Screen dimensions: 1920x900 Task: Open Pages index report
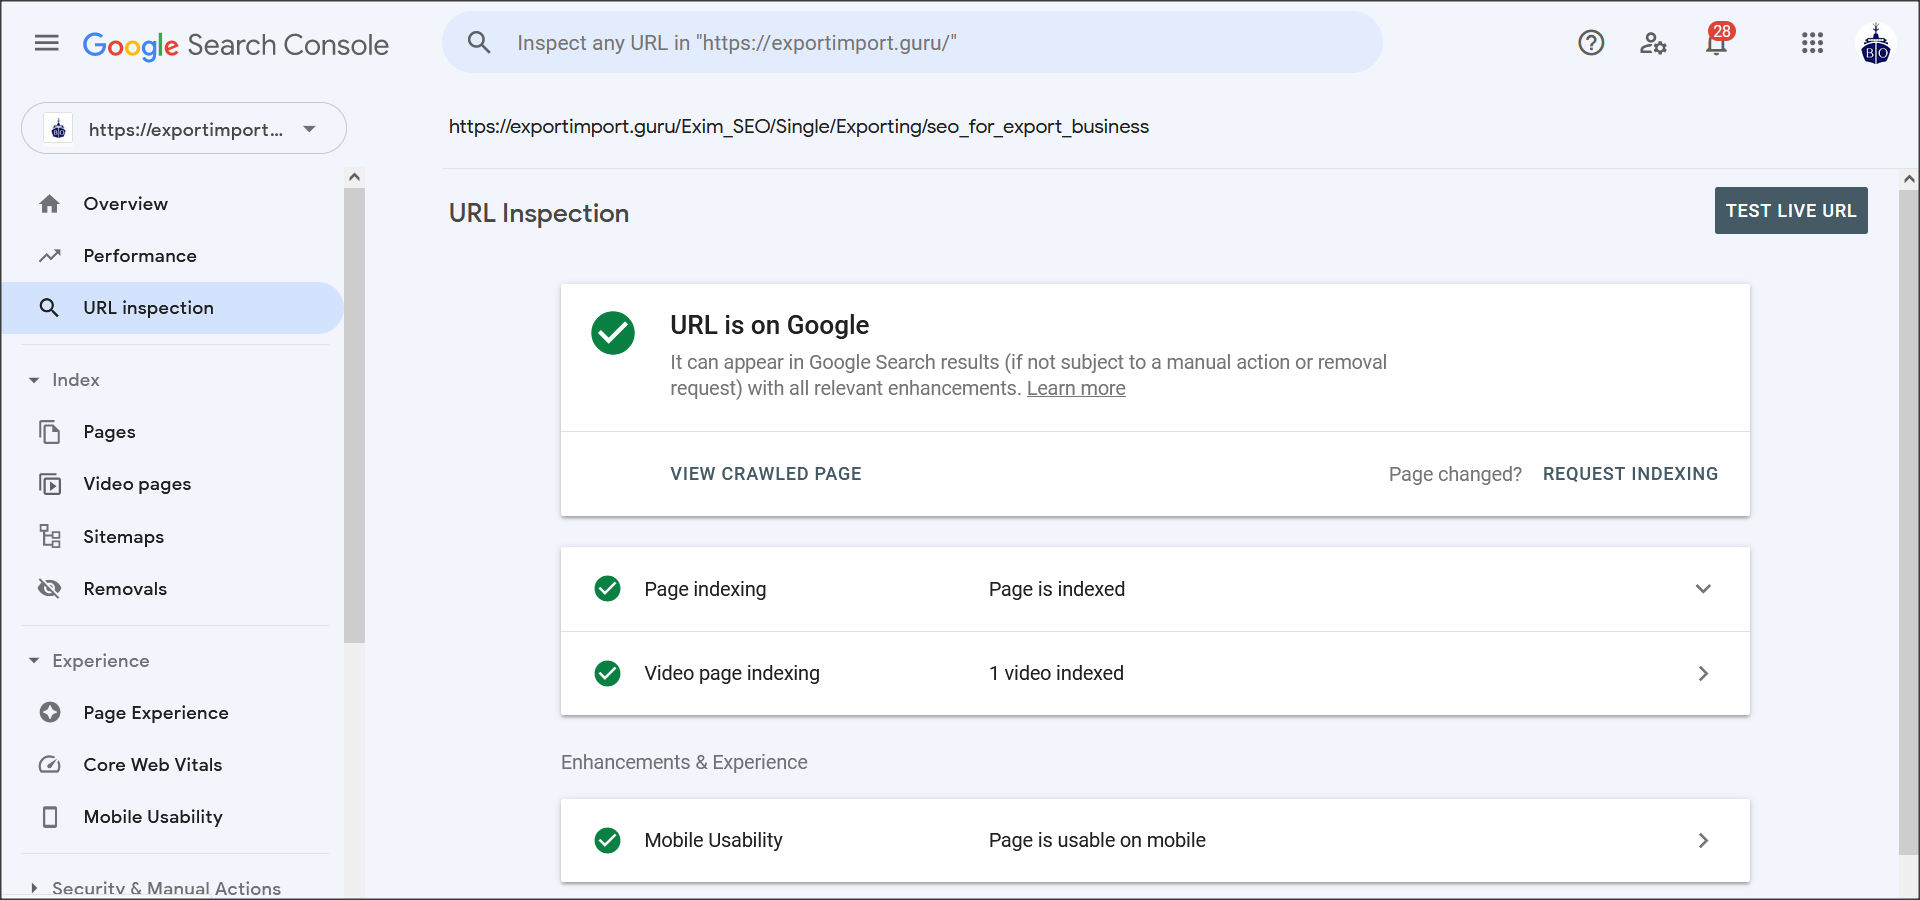[x=109, y=432]
